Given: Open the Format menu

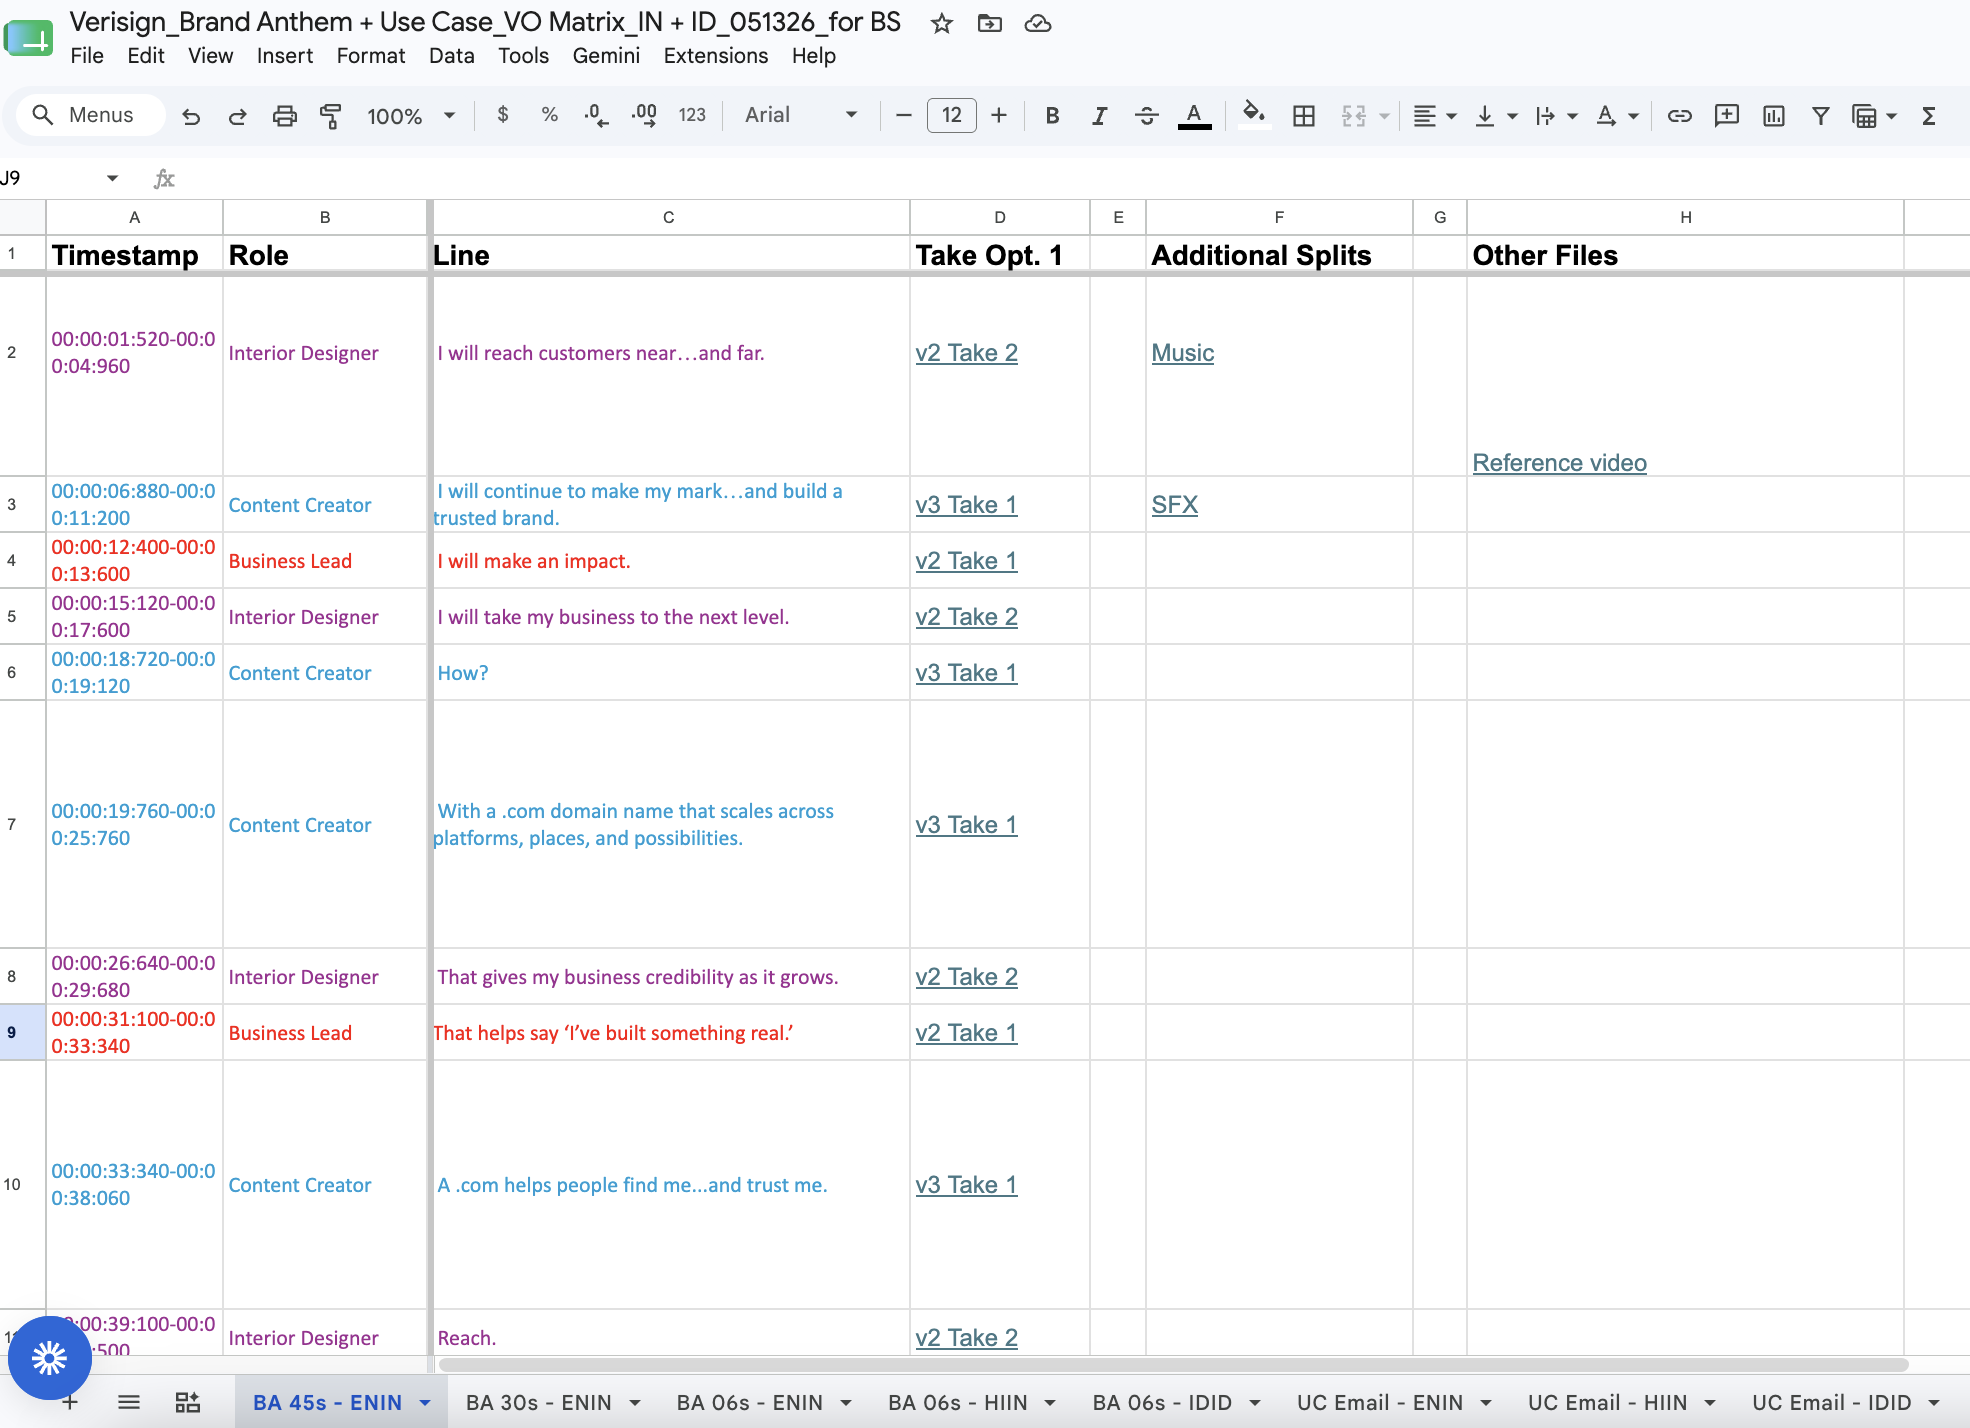Looking at the screenshot, I should (371, 56).
